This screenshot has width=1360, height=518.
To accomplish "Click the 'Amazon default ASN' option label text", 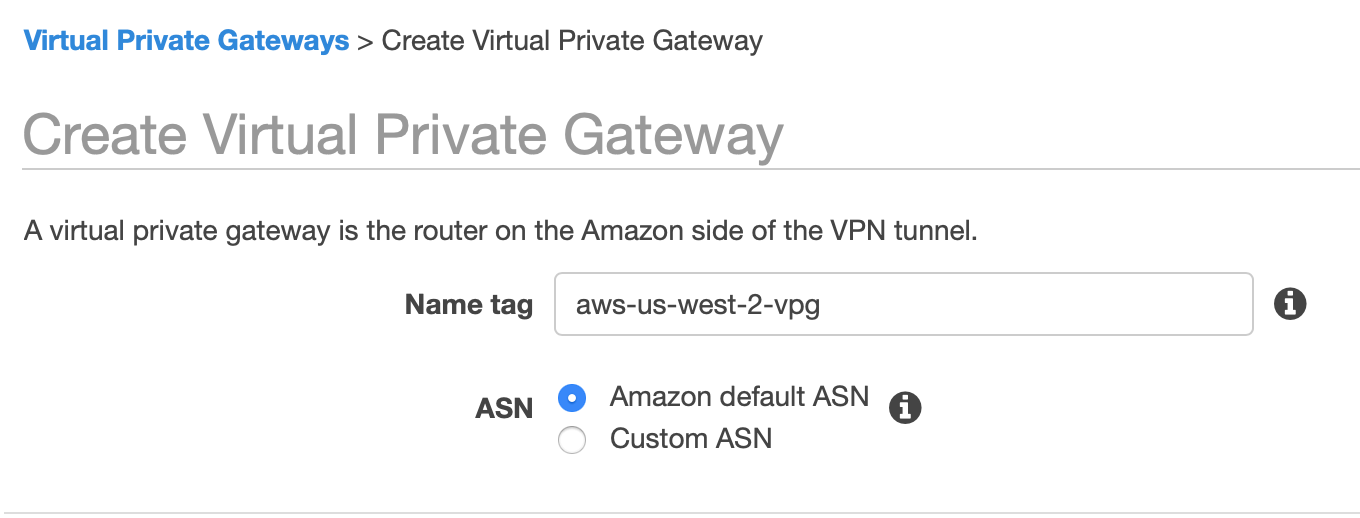I will click(x=739, y=397).
